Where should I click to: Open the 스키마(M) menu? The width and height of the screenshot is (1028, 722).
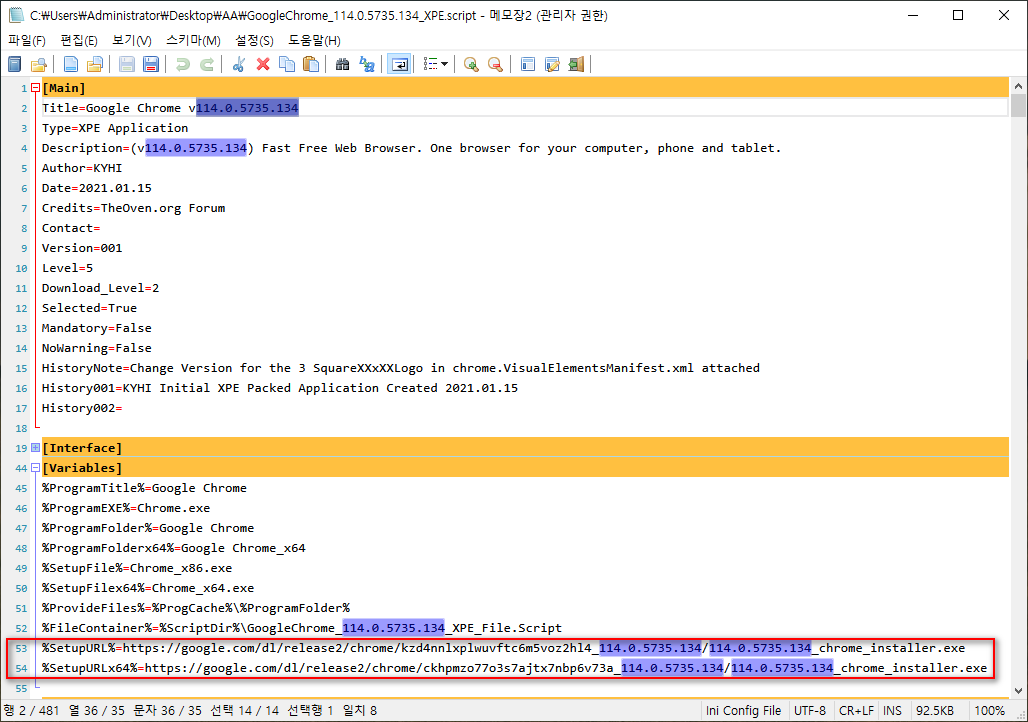coord(193,41)
